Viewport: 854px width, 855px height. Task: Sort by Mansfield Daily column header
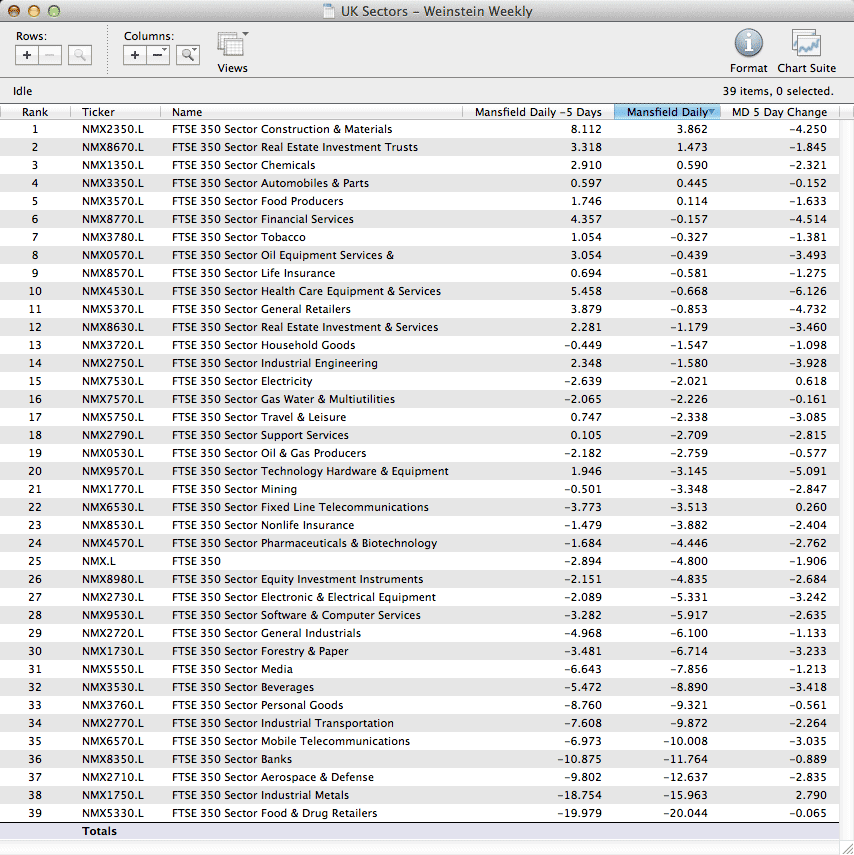click(x=666, y=112)
